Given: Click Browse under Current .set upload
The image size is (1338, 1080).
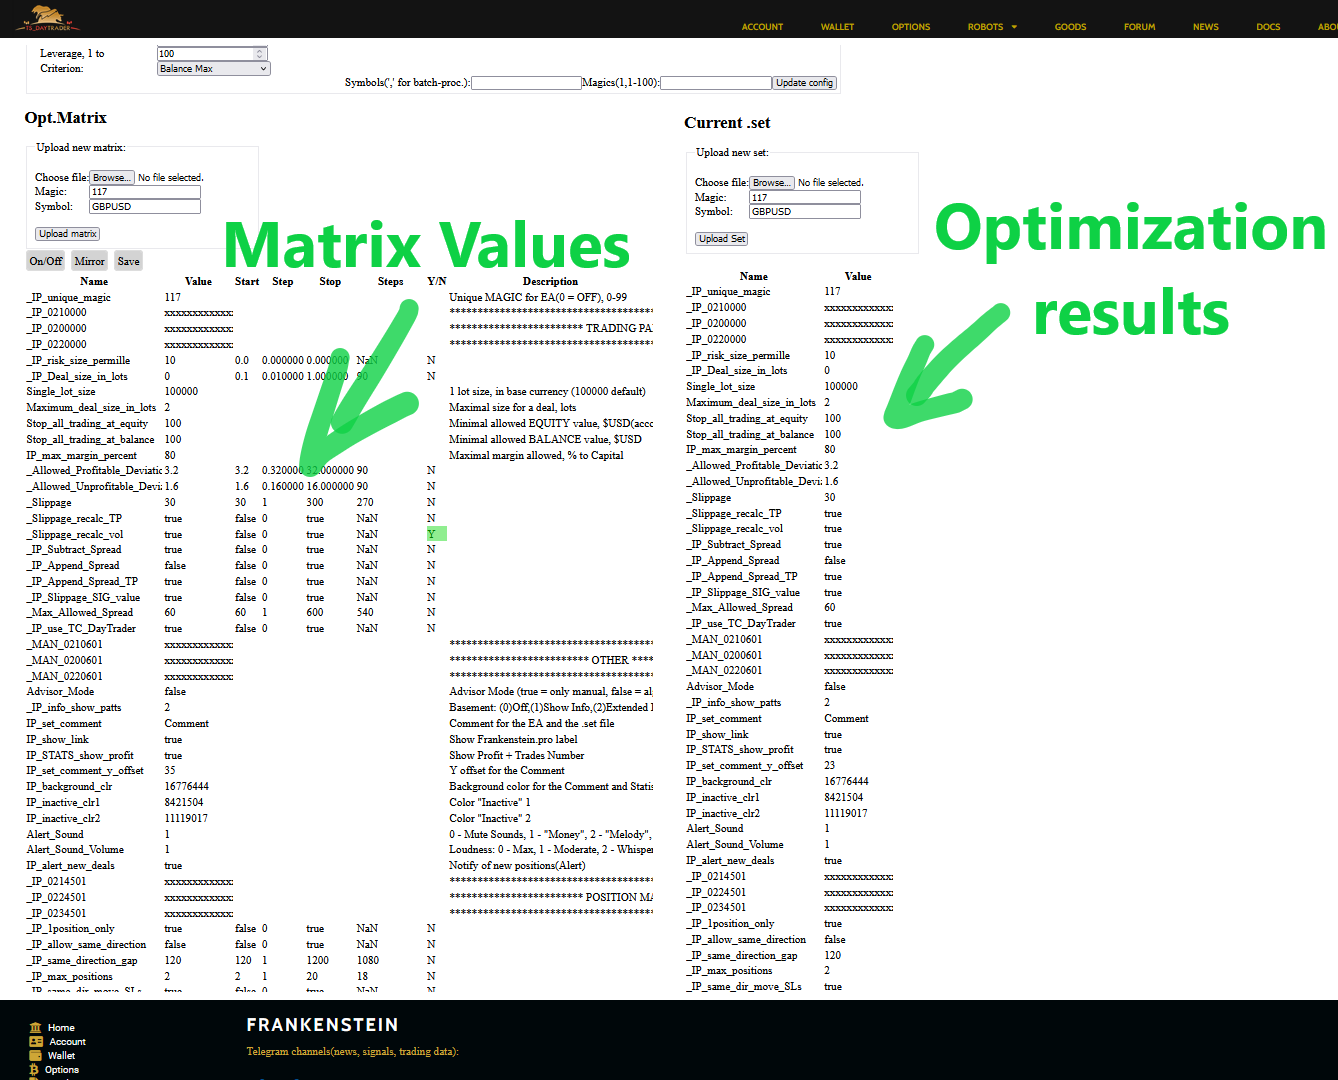Looking at the screenshot, I should tap(772, 183).
